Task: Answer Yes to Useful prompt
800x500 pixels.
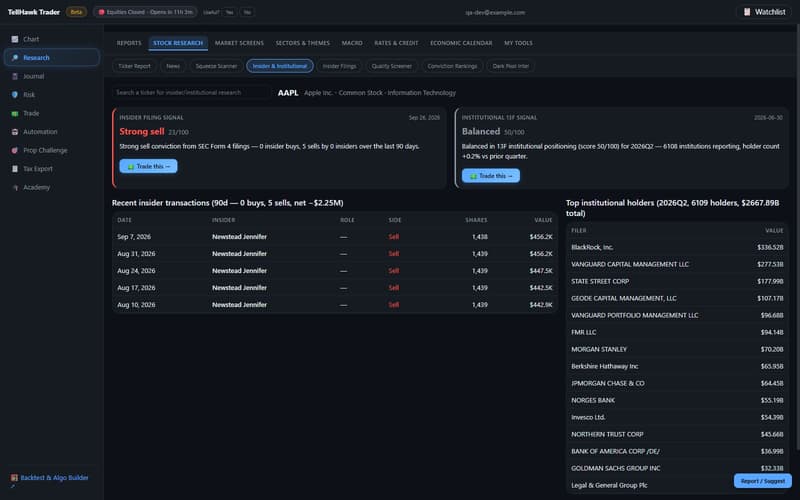Action: (229, 12)
